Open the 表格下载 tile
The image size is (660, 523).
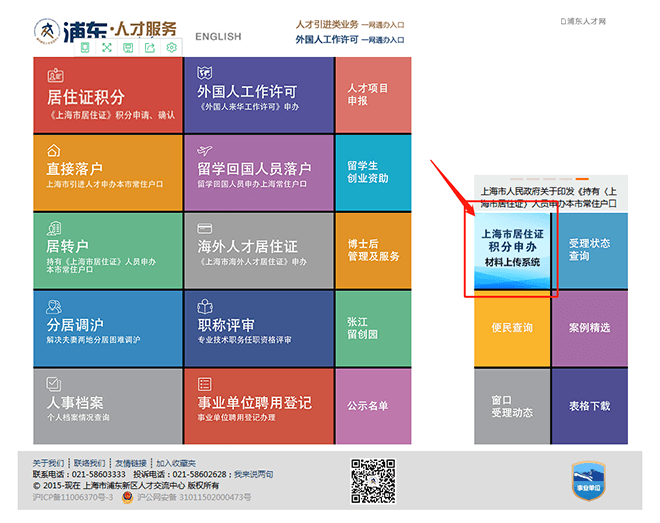(x=590, y=406)
